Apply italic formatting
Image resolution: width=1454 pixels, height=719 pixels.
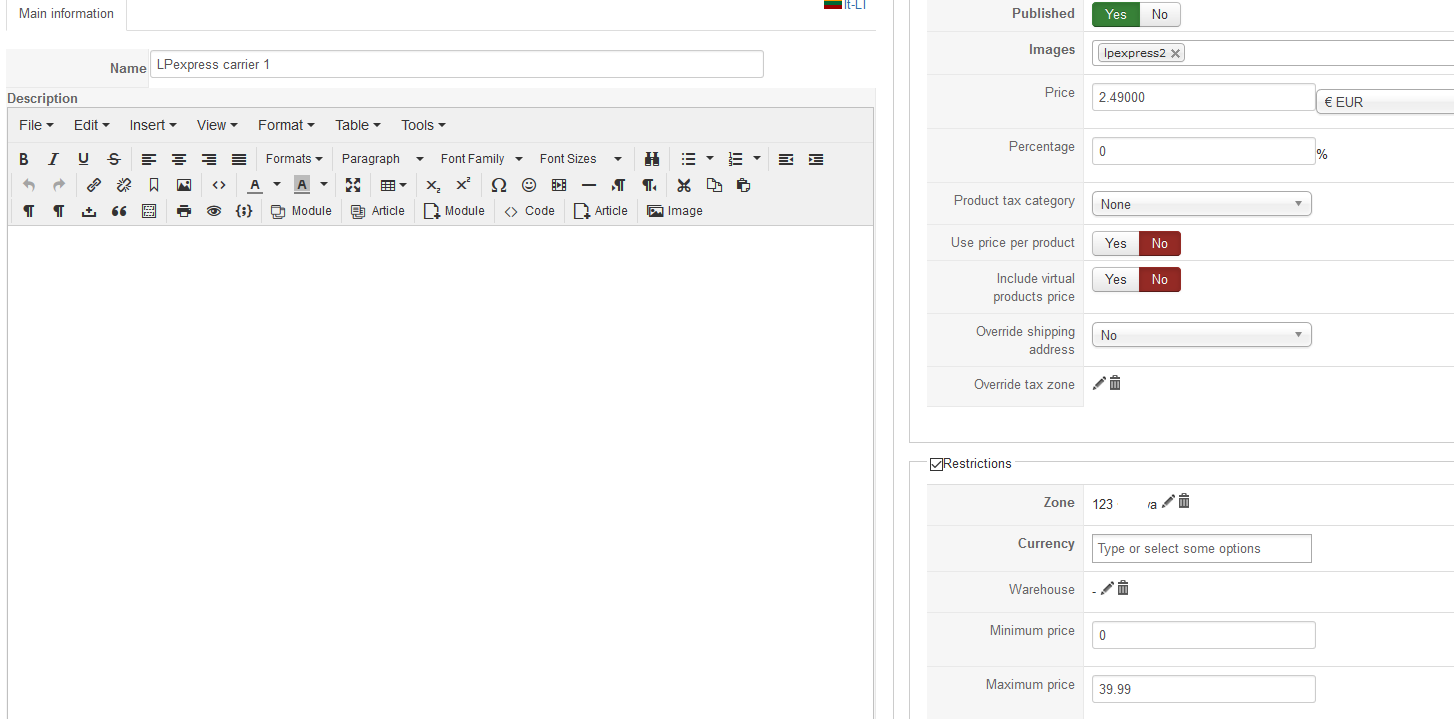pyautogui.click(x=54, y=159)
